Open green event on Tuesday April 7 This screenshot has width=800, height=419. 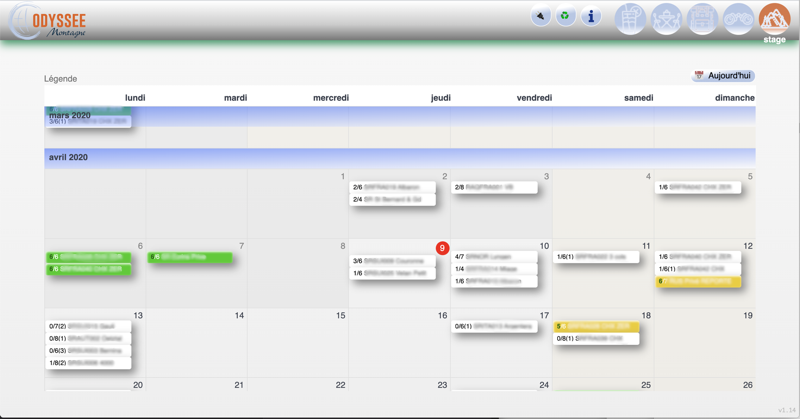pyautogui.click(x=190, y=257)
